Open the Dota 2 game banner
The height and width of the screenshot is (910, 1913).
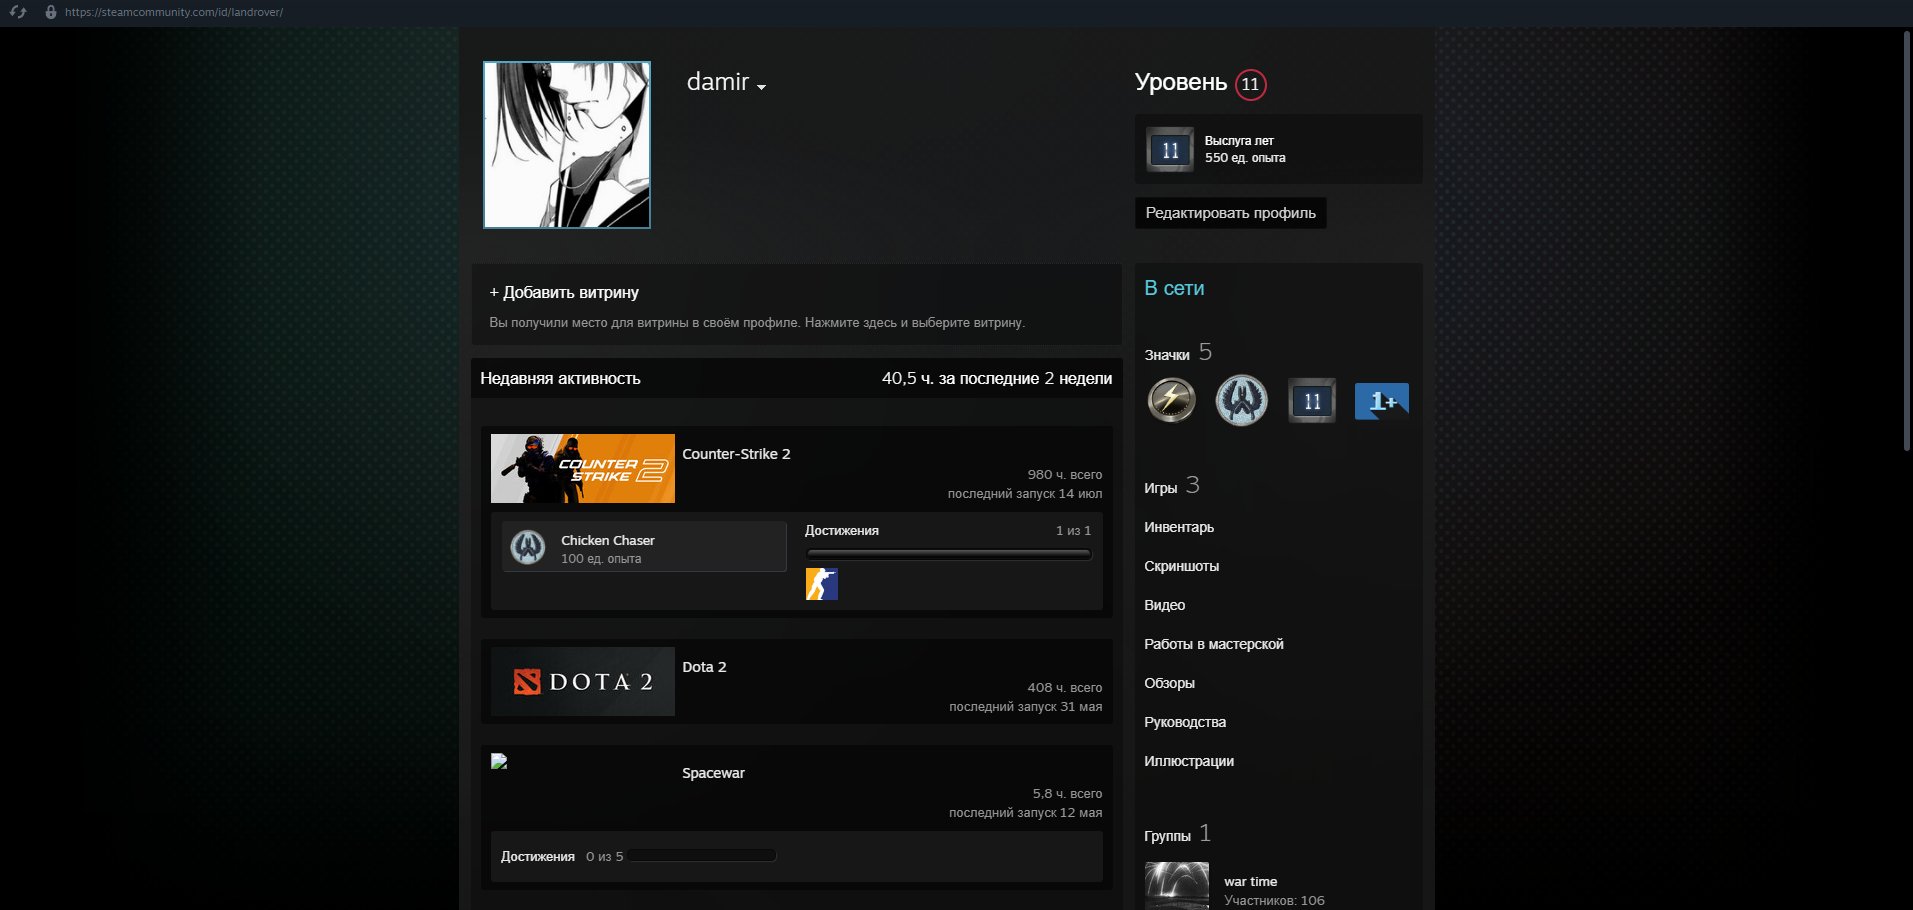[x=583, y=681]
